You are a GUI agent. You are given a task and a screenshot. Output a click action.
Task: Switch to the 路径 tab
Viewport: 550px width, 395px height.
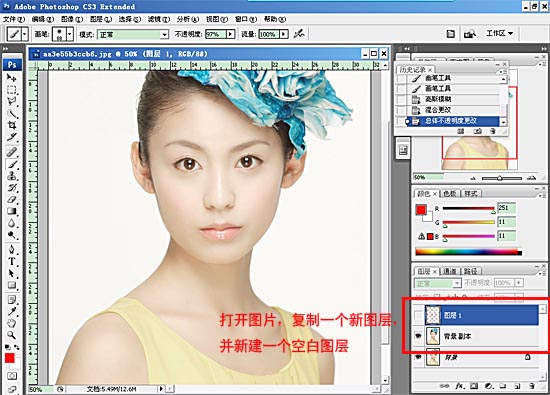470,271
